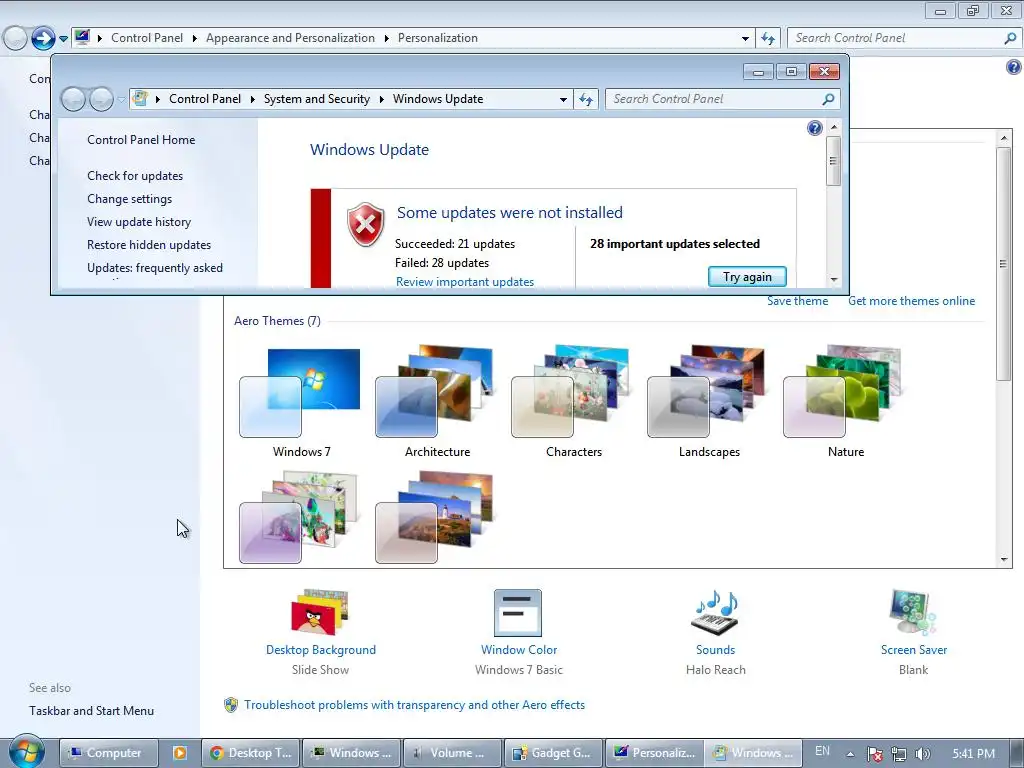The width and height of the screenshot is (1024, 768).
Task: Open volume speaker tray icon
Action: point(922,754)
